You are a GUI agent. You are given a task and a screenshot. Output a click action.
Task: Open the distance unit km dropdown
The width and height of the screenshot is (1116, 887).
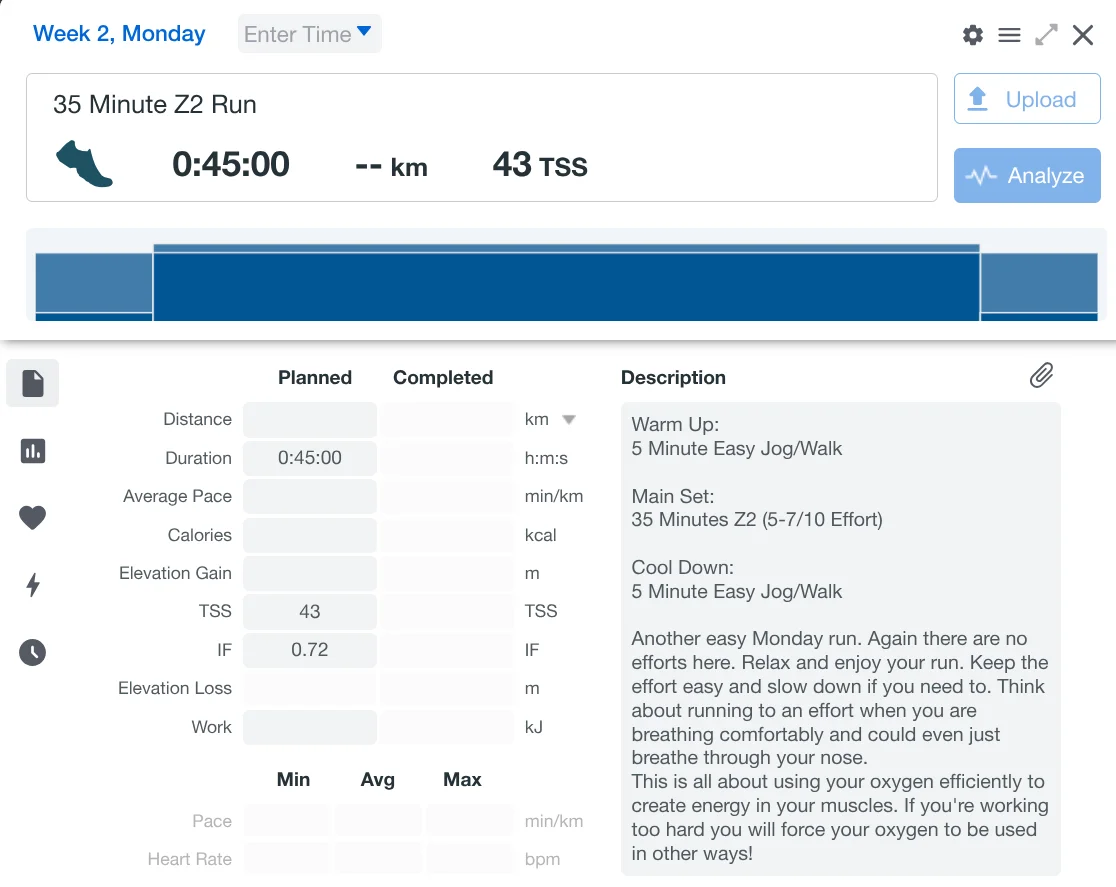[568, 420]
